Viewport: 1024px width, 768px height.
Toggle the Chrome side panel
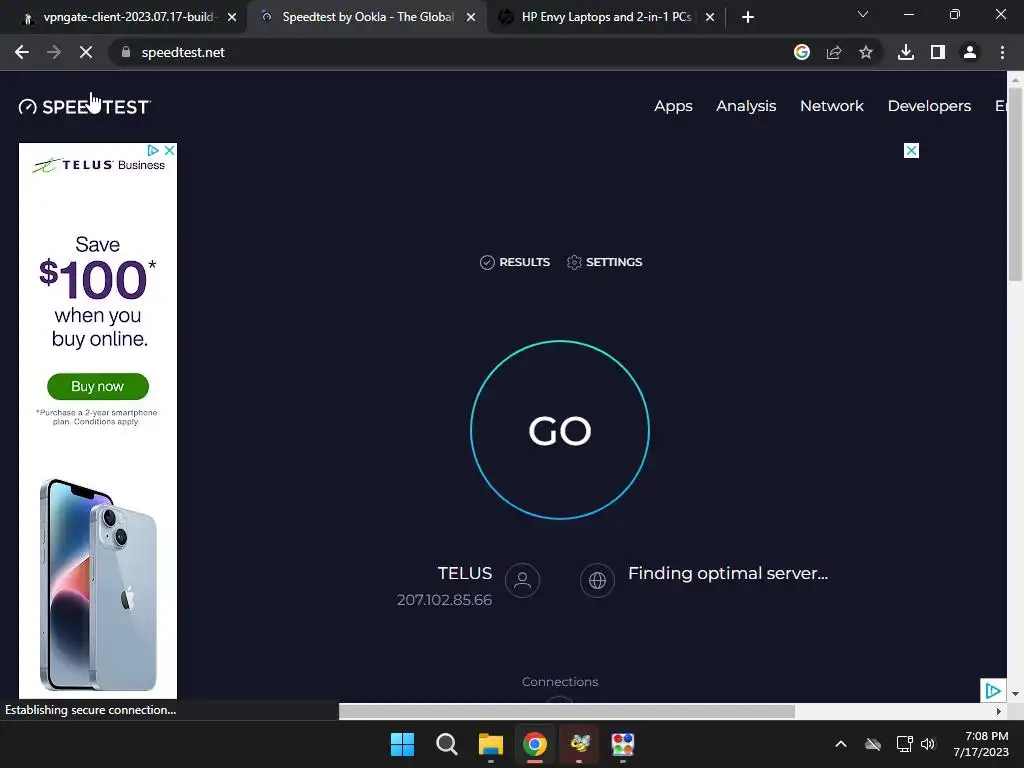[x=938, y=52]
